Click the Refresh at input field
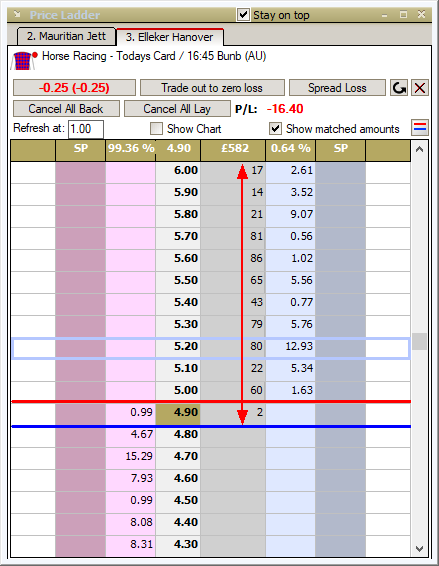The height and width of the screenshot is (566, 439). click(86, 129)
